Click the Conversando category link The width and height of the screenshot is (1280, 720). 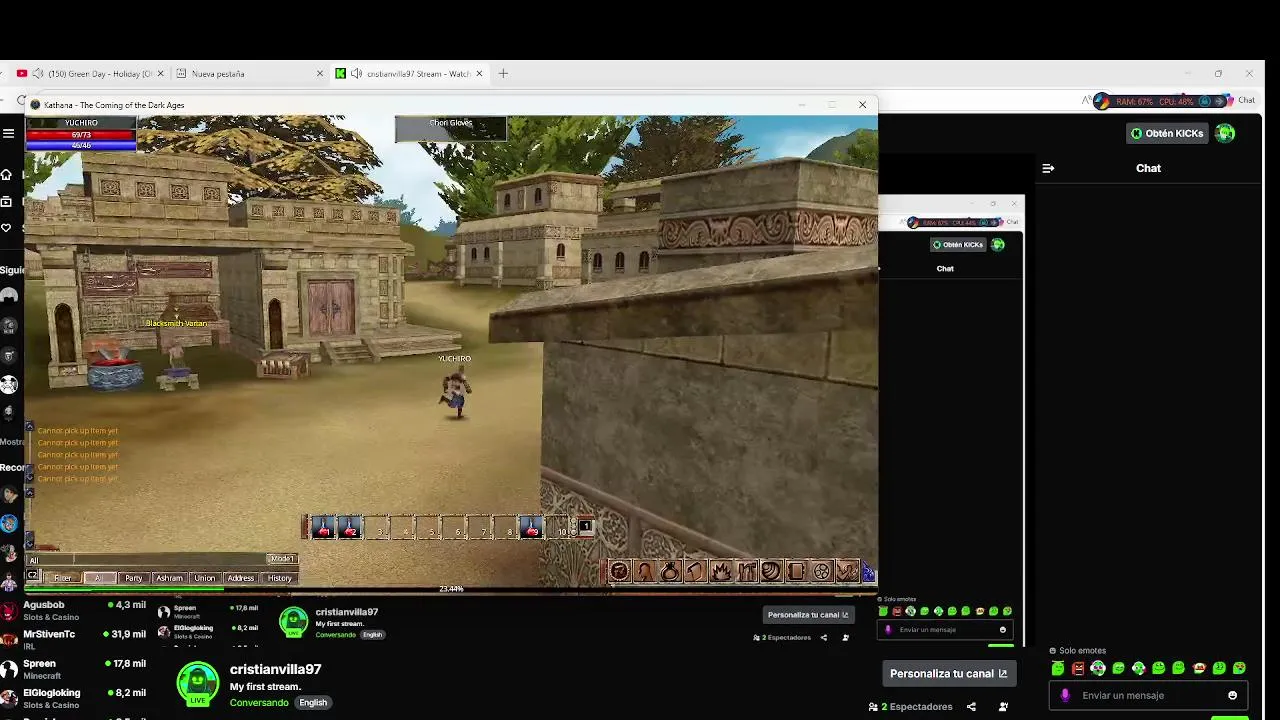point(259,702)
